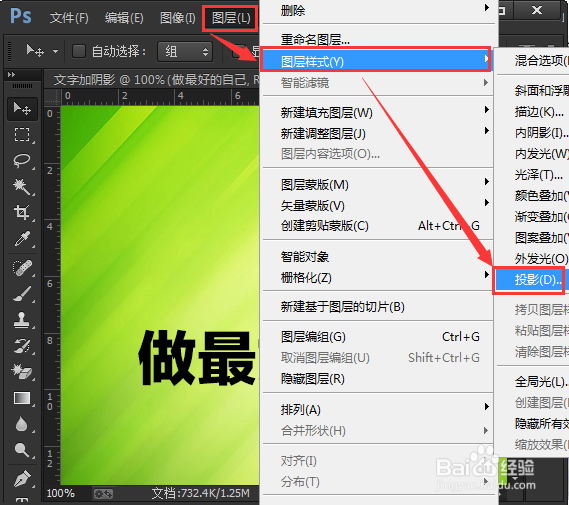Open the 图像(I) menu
This screenshot has height=505, width=569.
pos(178,17)
